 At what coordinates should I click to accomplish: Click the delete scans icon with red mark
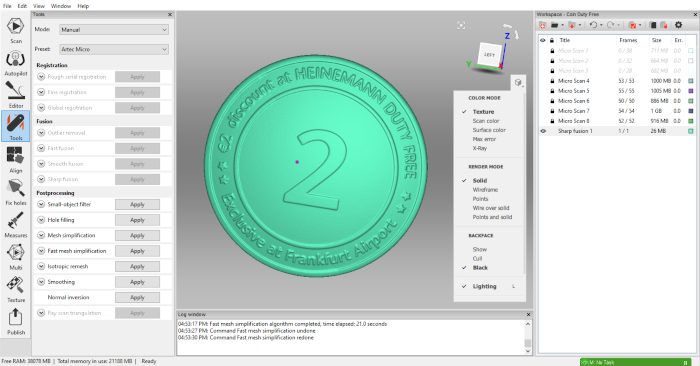(x=664, y=25)
